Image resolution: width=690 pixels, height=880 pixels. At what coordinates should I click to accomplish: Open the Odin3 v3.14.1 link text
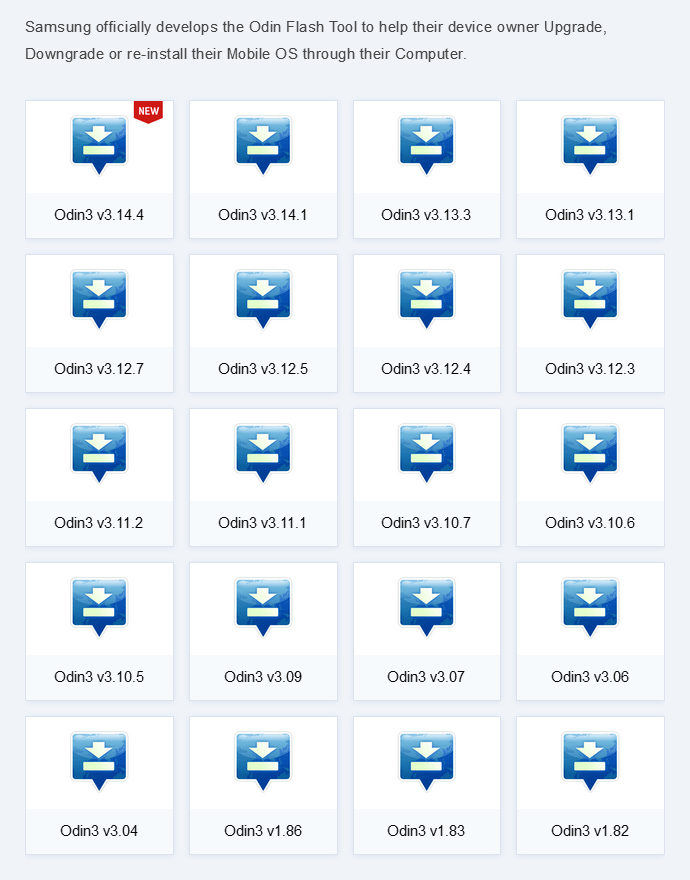tap(263, 215)
